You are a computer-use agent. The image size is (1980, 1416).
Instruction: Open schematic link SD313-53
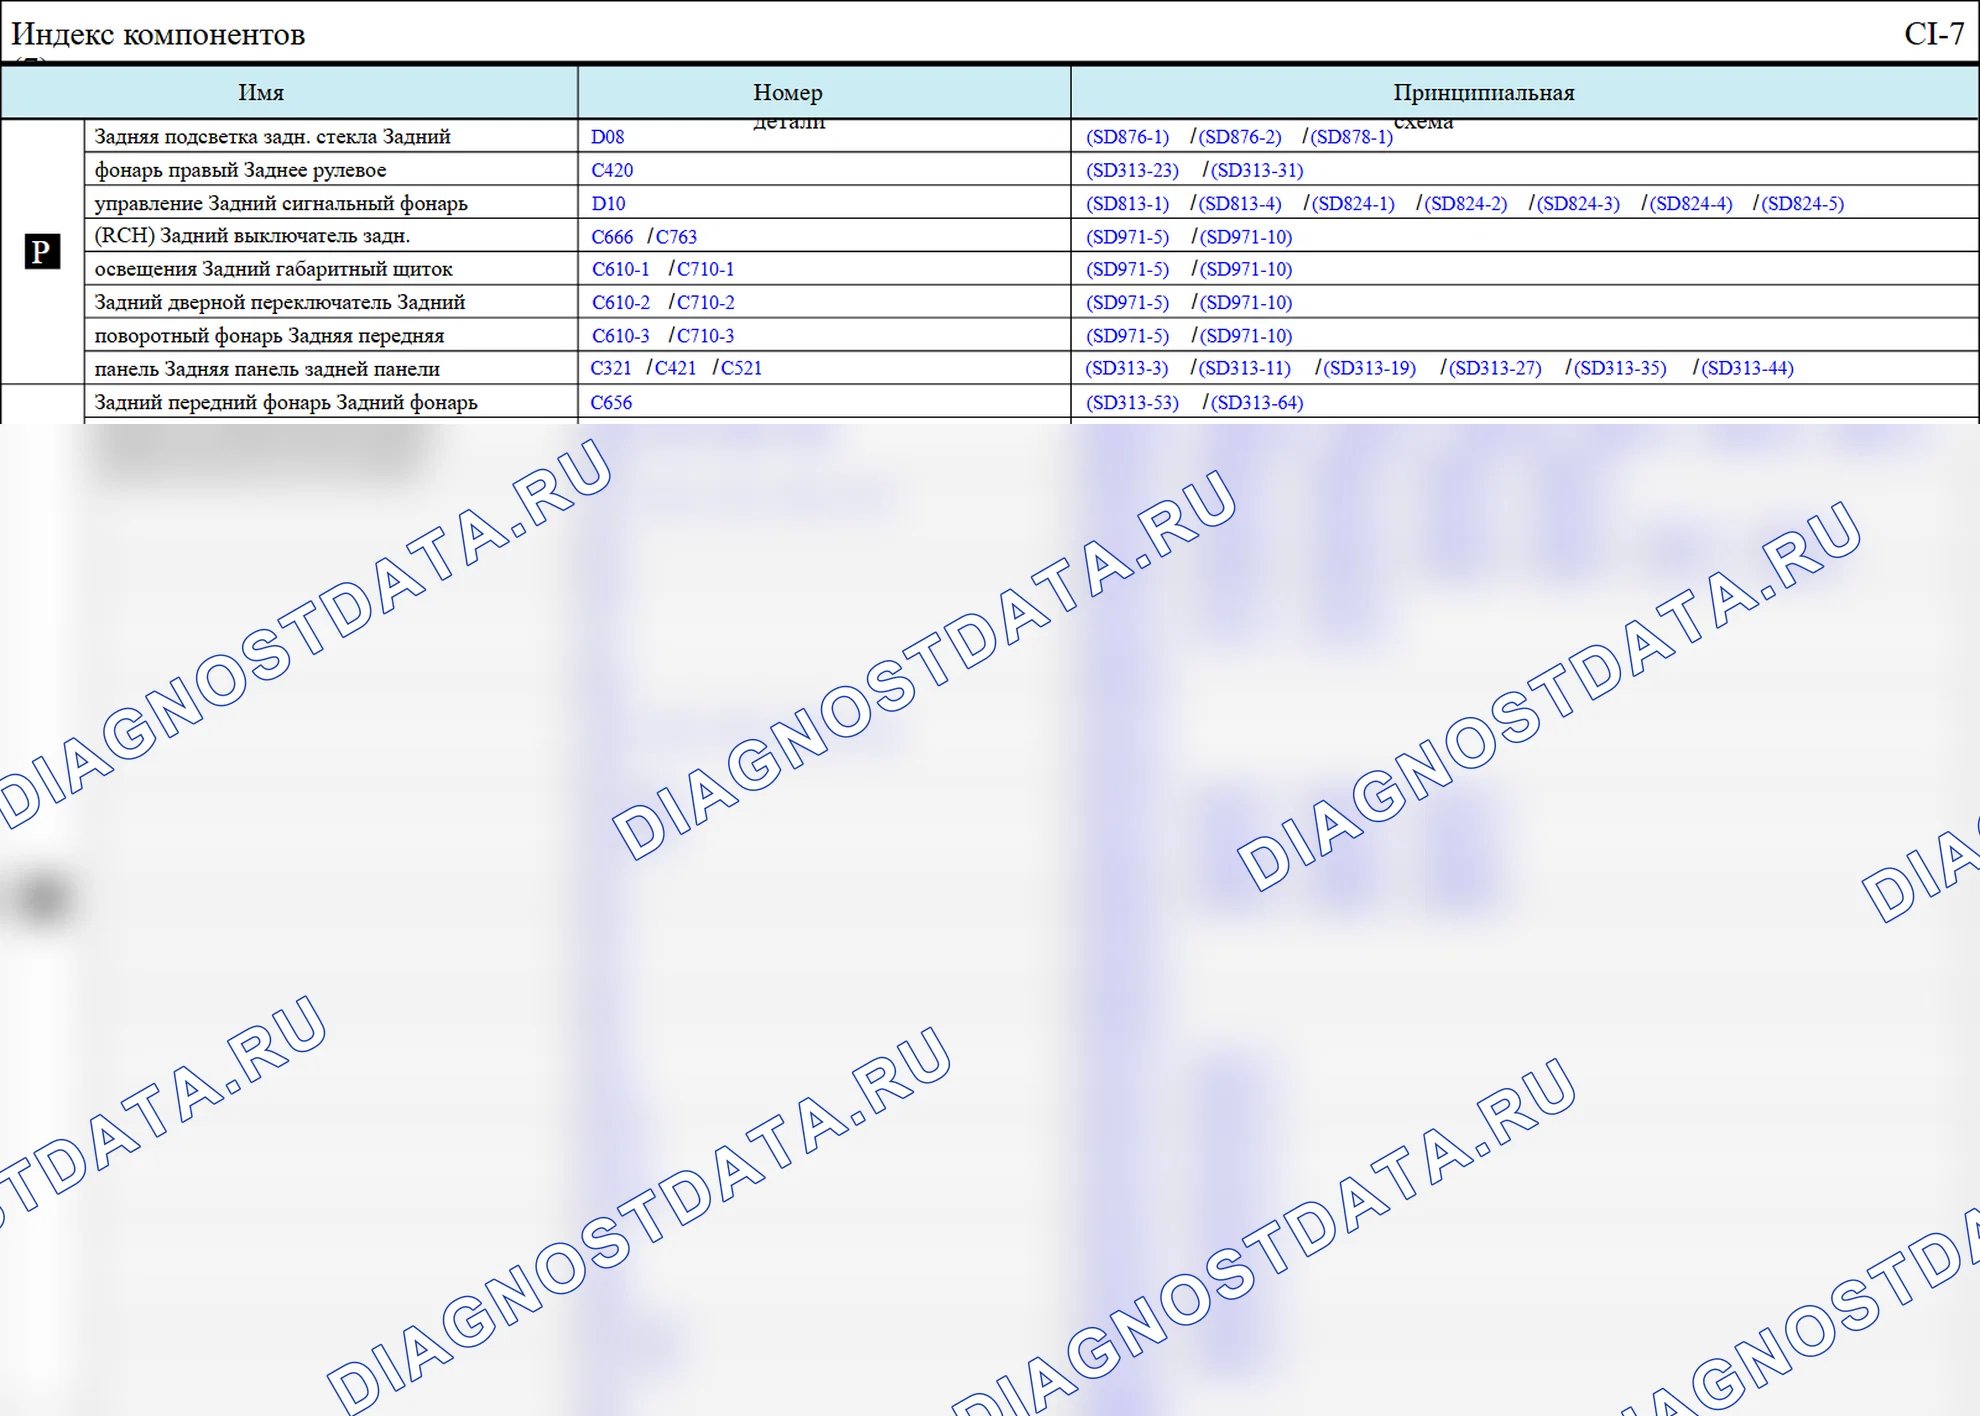pyautogui.click(x=1132, y=403)
